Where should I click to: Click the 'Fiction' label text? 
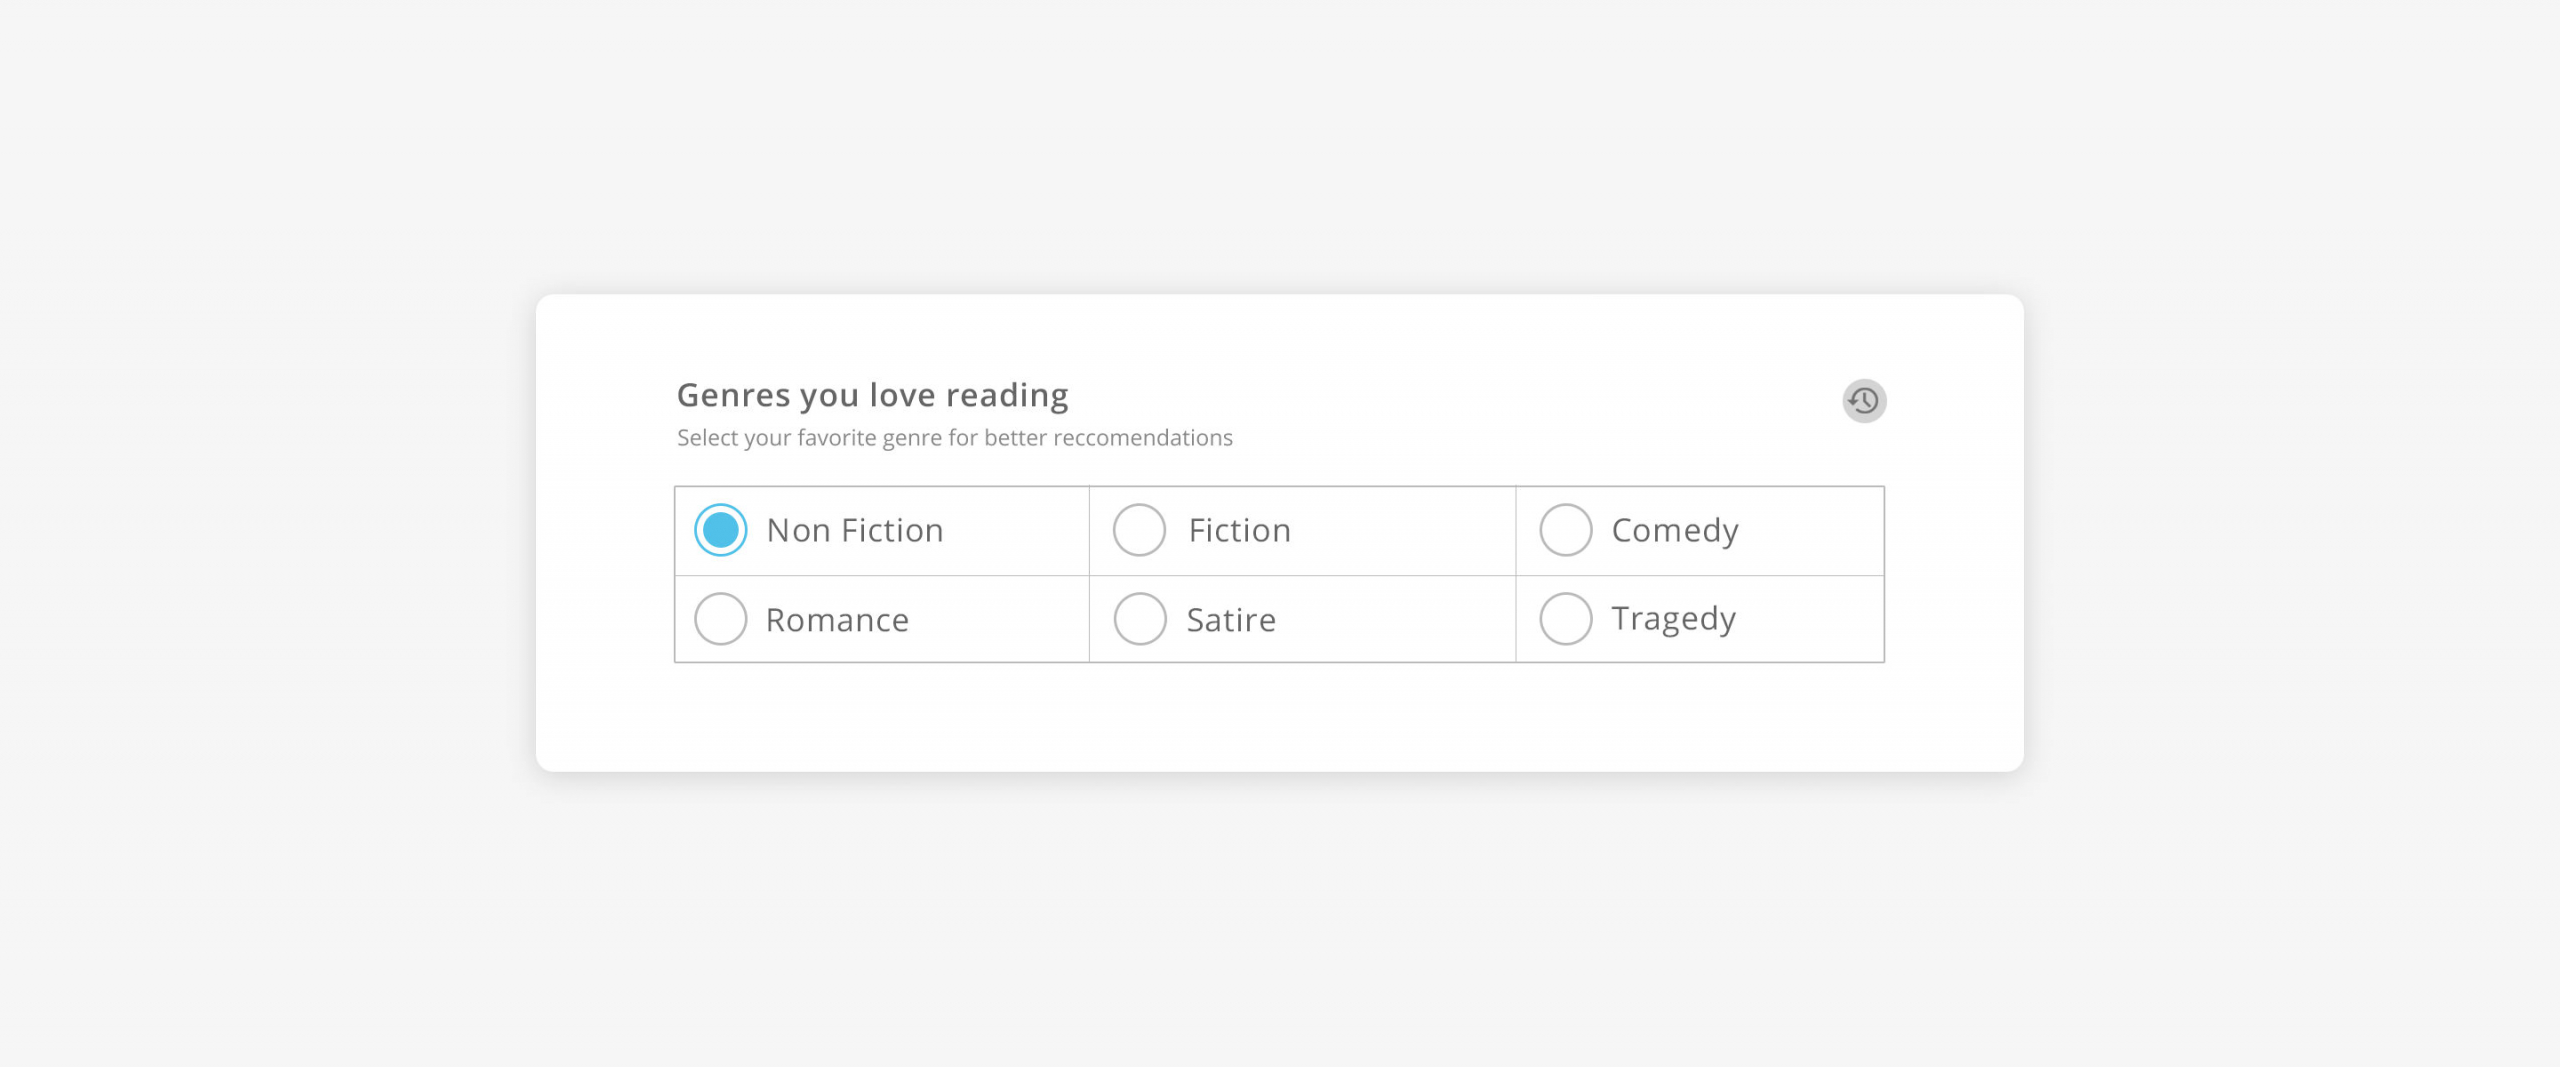pyautogui.click(x=1239, y=530)
